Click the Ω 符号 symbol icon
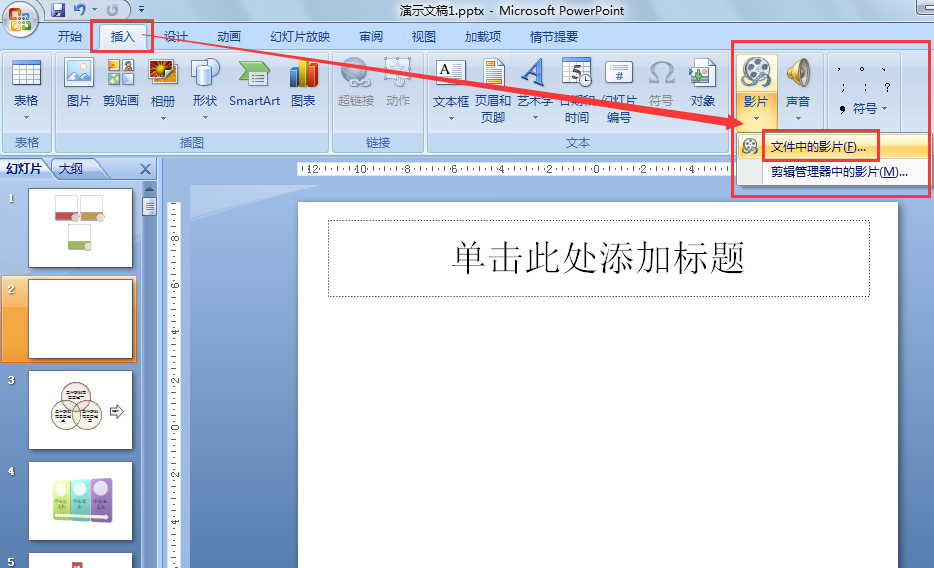Screen dimensions: 934x568 click(661, 83)
